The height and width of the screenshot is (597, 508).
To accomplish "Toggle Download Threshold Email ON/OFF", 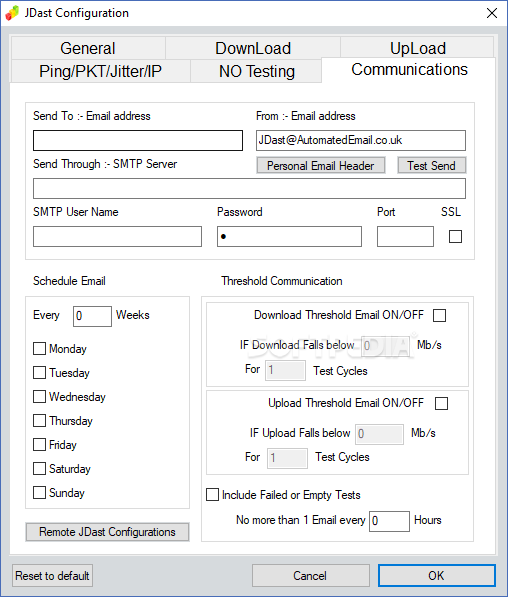I will [x=439, y=315].
